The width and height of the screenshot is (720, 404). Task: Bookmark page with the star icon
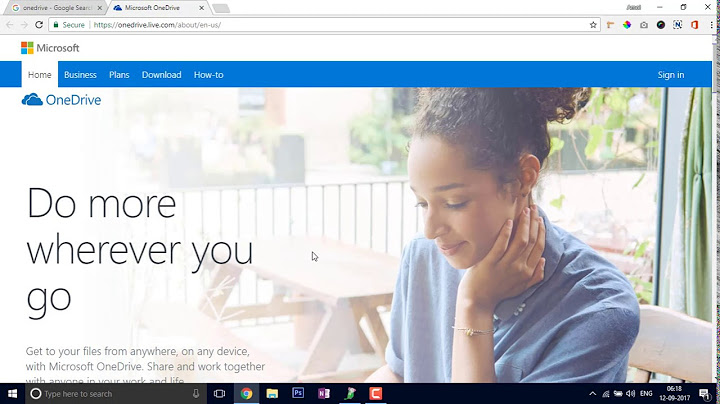[x=593, y=25]
